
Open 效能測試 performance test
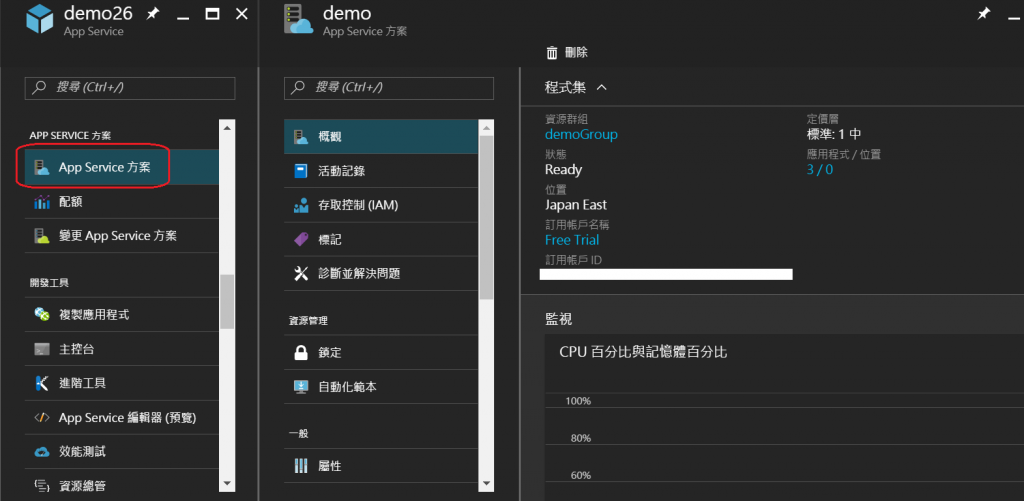click(121, 451)
